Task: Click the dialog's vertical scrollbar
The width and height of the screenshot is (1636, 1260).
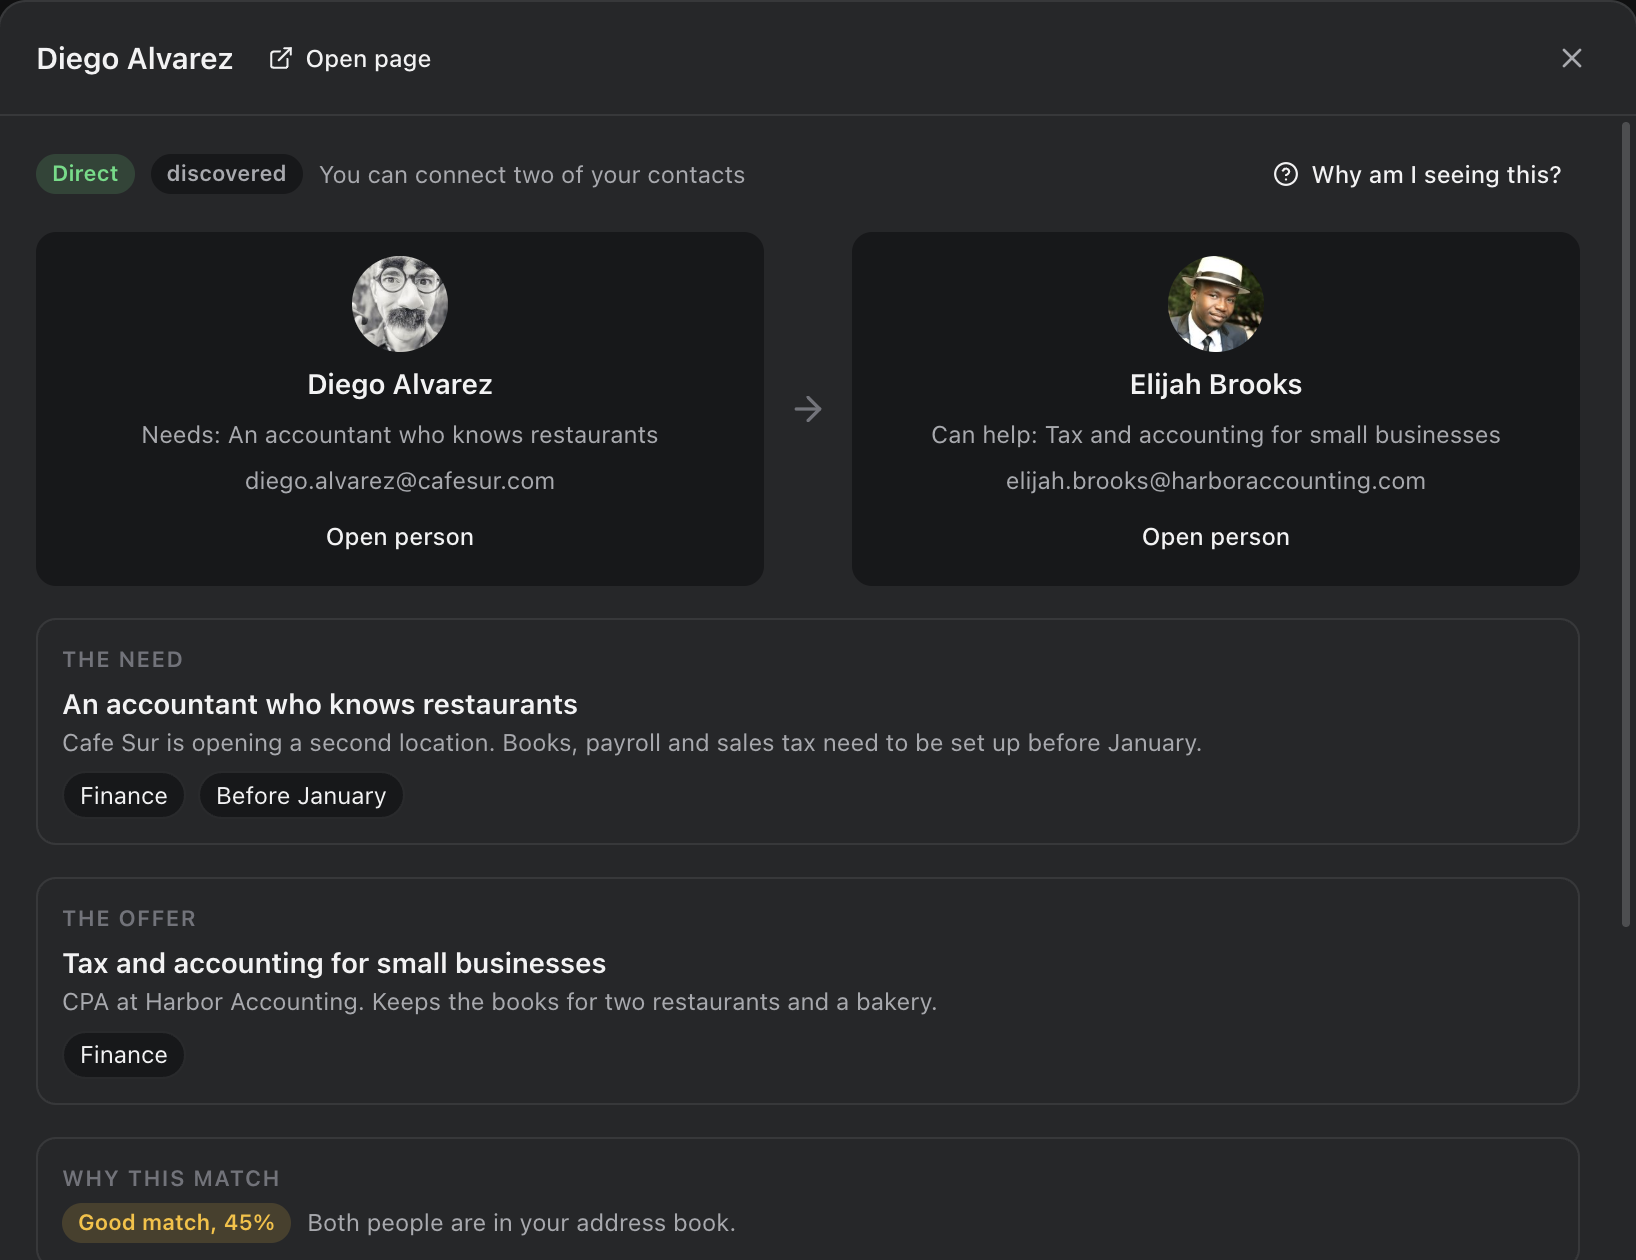Action: click(1626, 525)
